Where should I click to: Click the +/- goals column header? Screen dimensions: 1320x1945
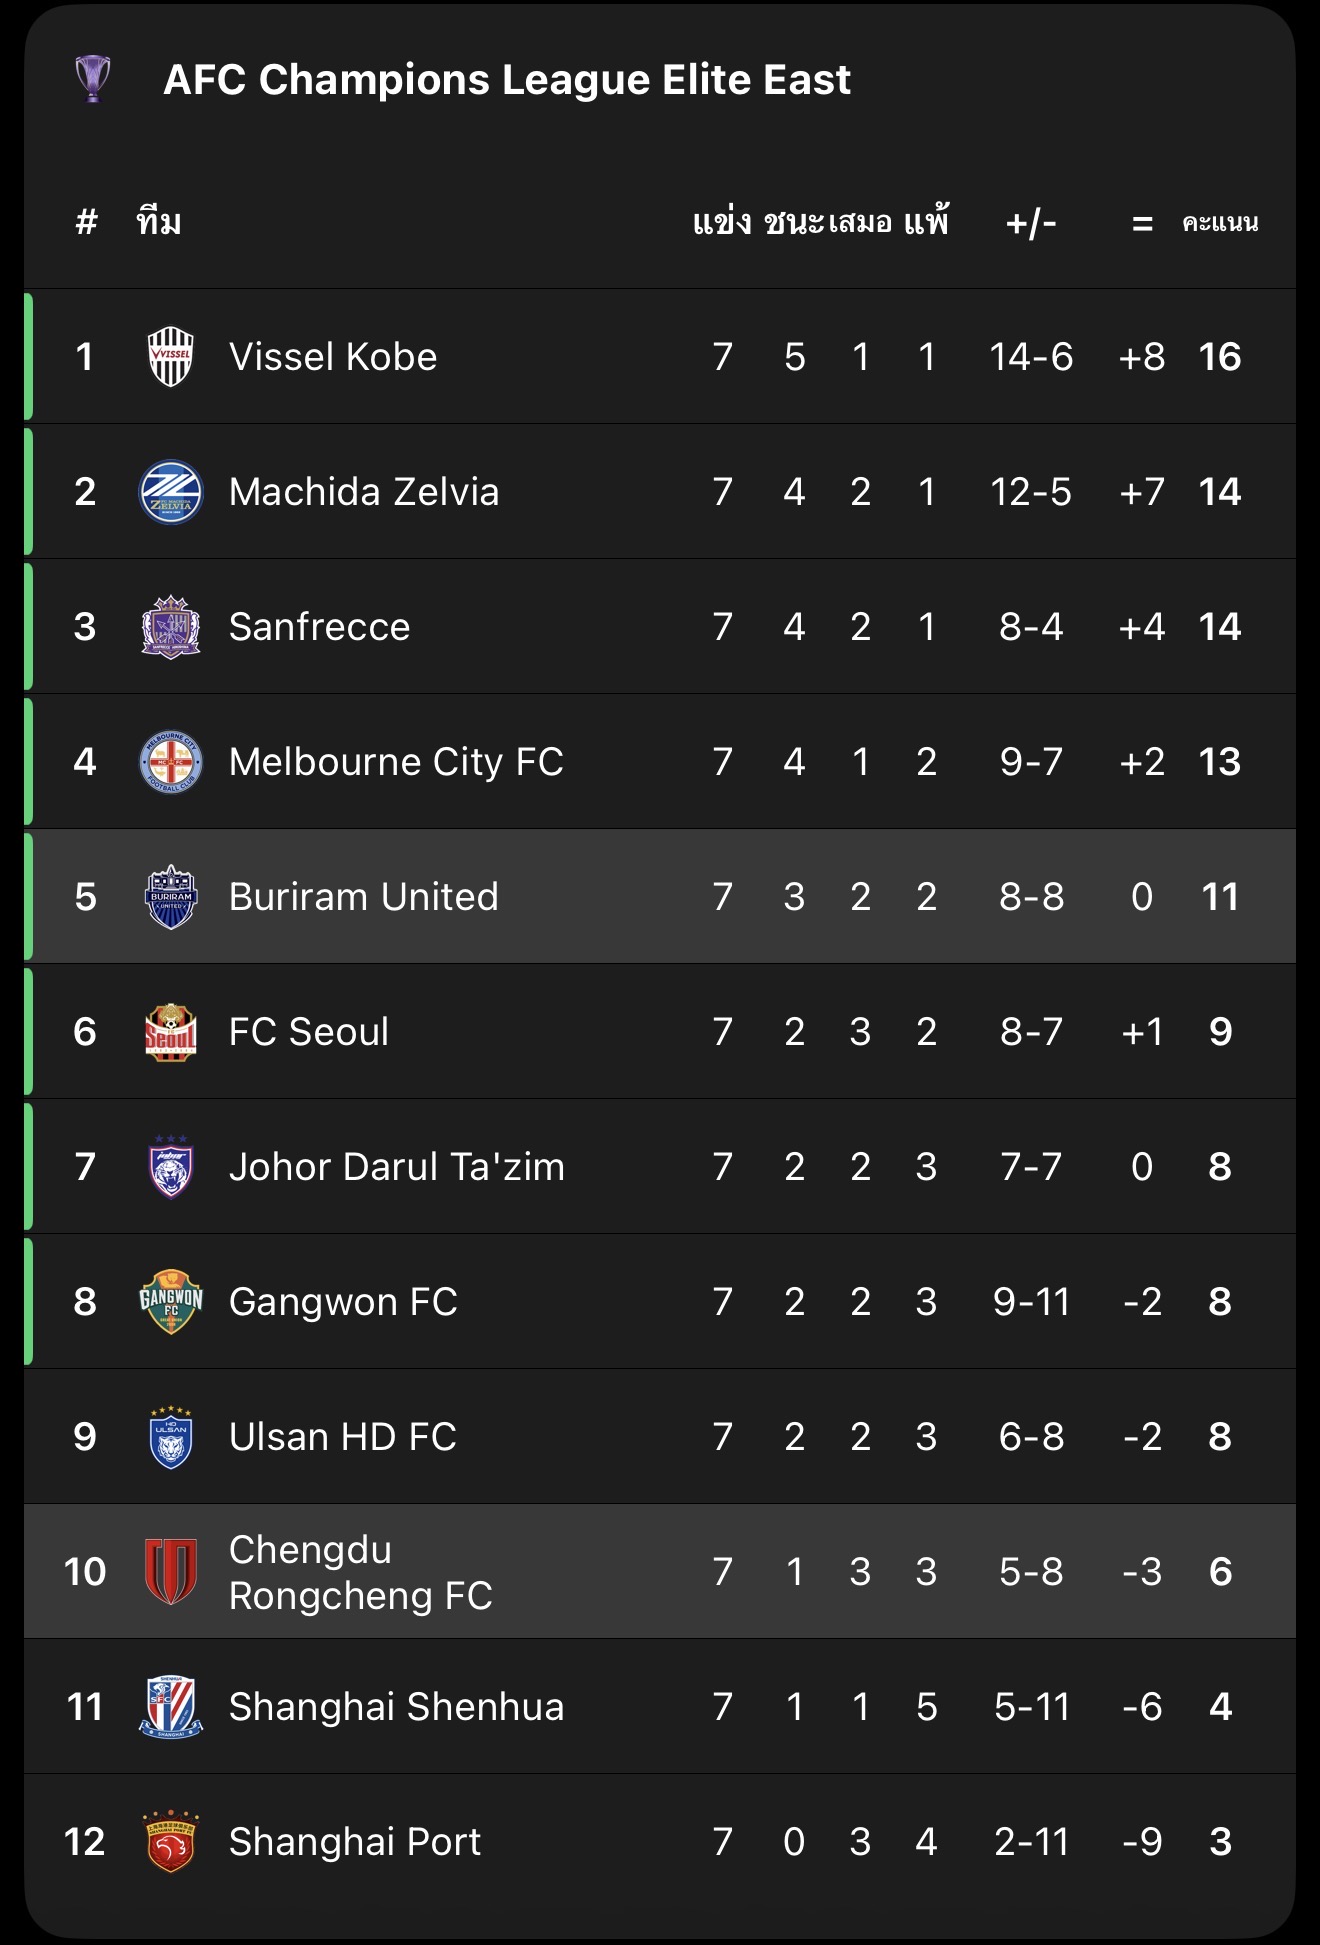coord(1031,222)
